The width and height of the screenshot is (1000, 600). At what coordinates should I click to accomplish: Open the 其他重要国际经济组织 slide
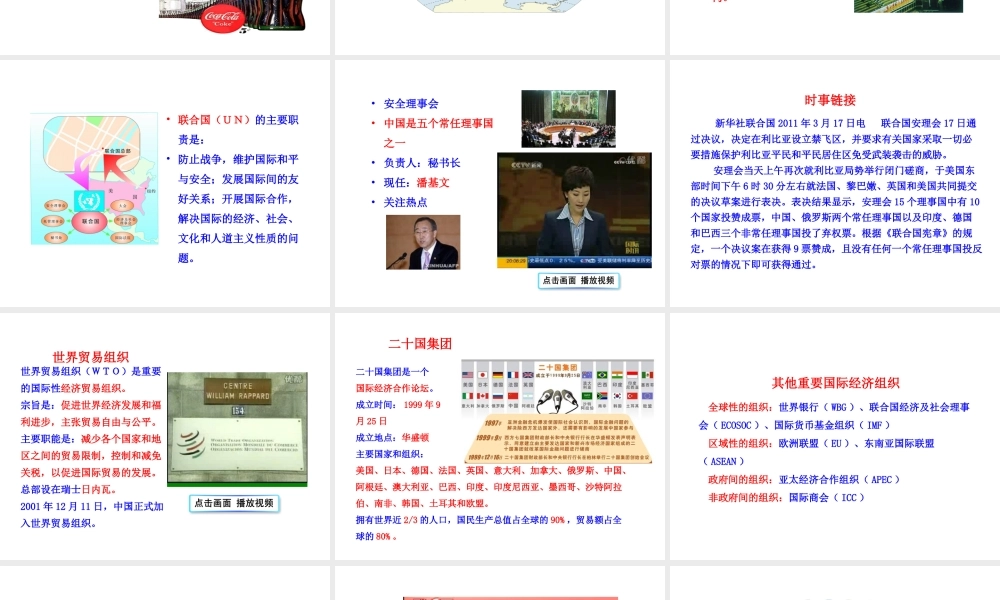tap(835, 436)
